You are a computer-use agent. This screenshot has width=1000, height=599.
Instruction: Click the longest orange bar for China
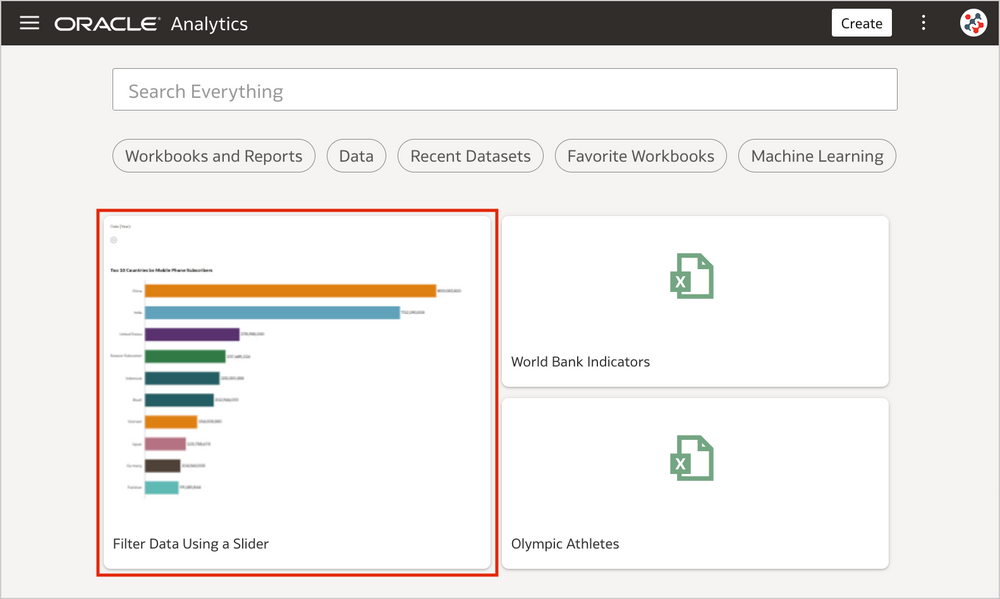[x=290, y=291]
